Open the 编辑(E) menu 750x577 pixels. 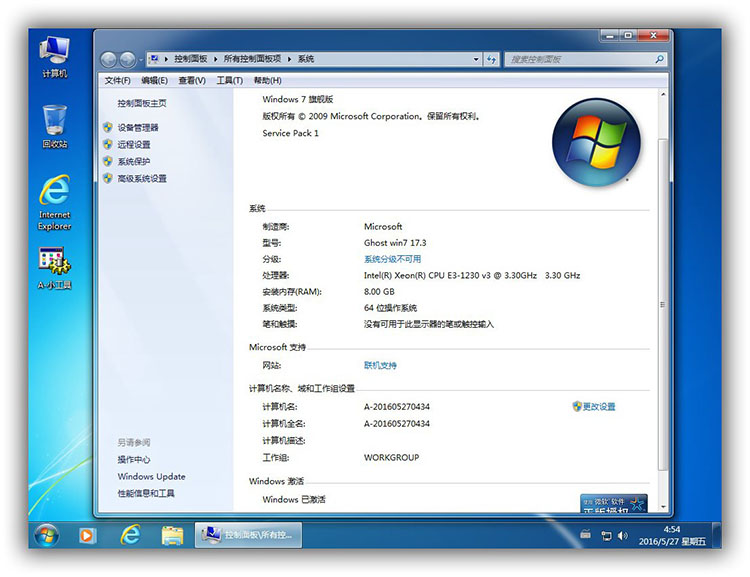154,80
